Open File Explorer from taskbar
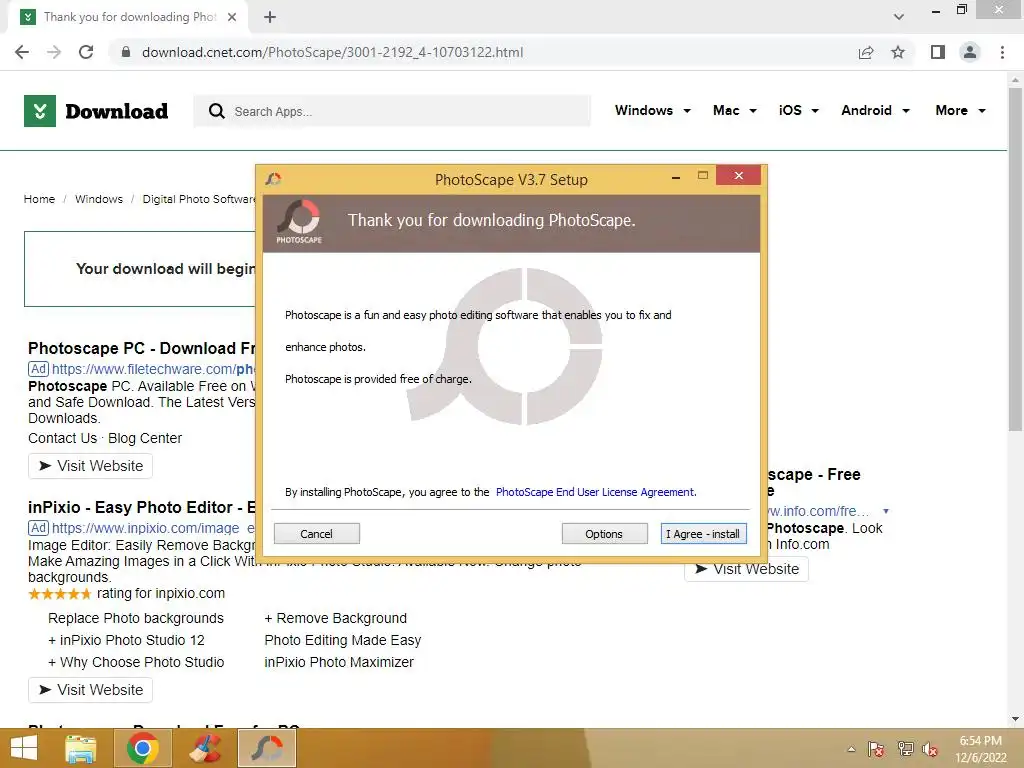 80,748
